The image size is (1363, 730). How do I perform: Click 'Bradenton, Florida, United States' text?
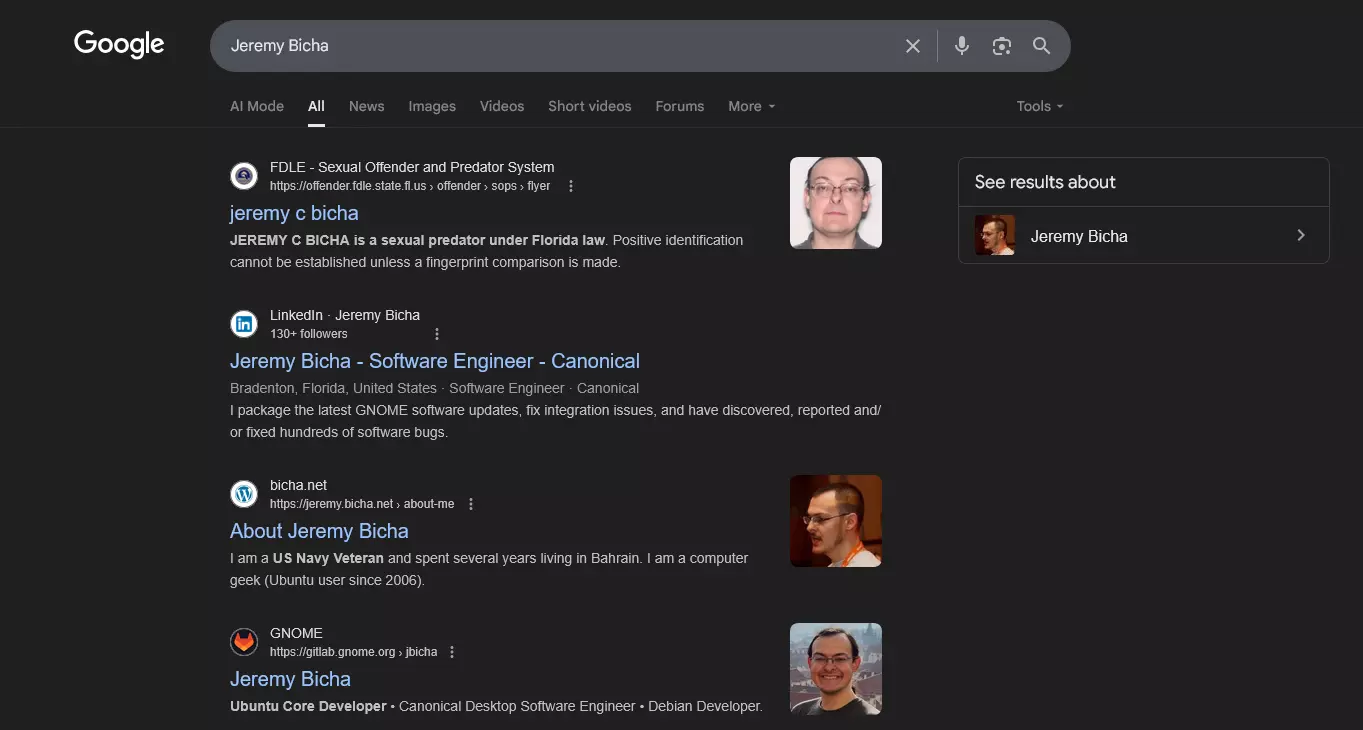(x=333, y=388)
